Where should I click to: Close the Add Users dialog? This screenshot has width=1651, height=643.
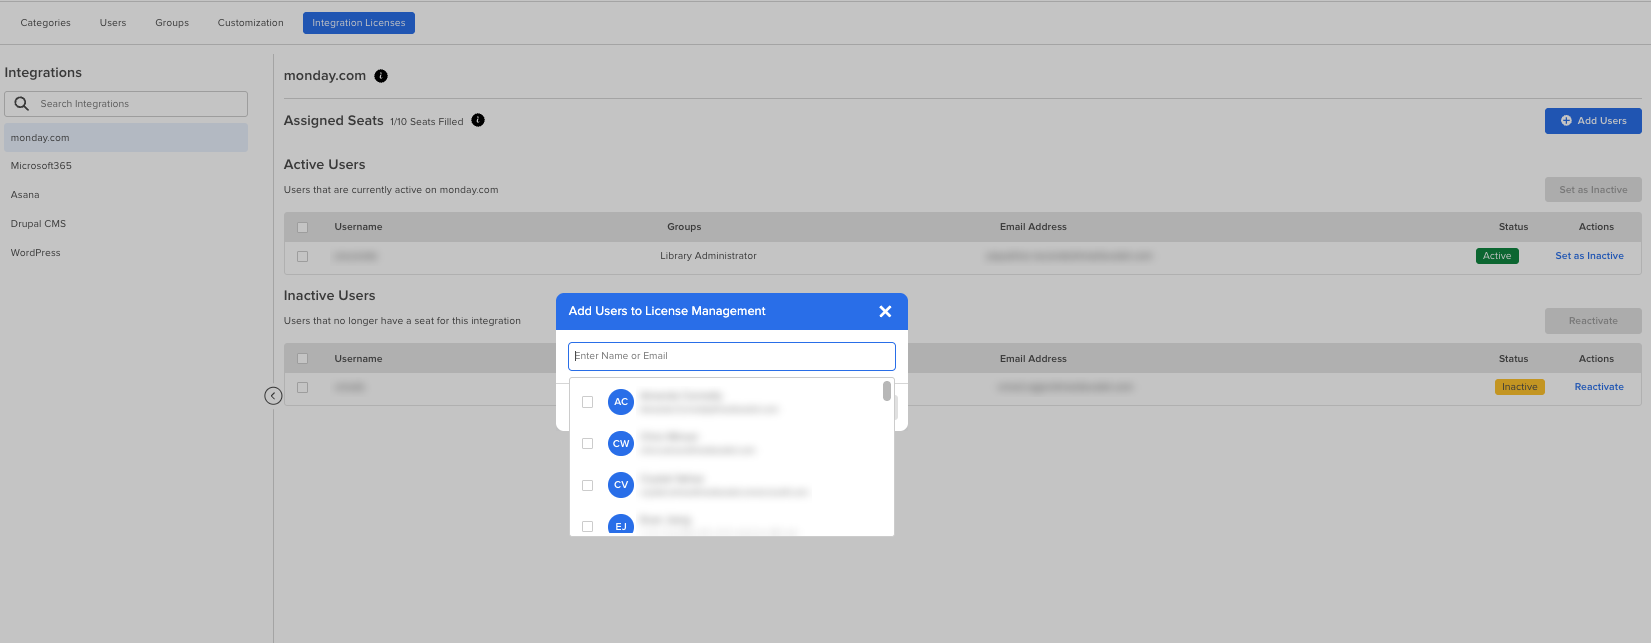tap(885, 312)
